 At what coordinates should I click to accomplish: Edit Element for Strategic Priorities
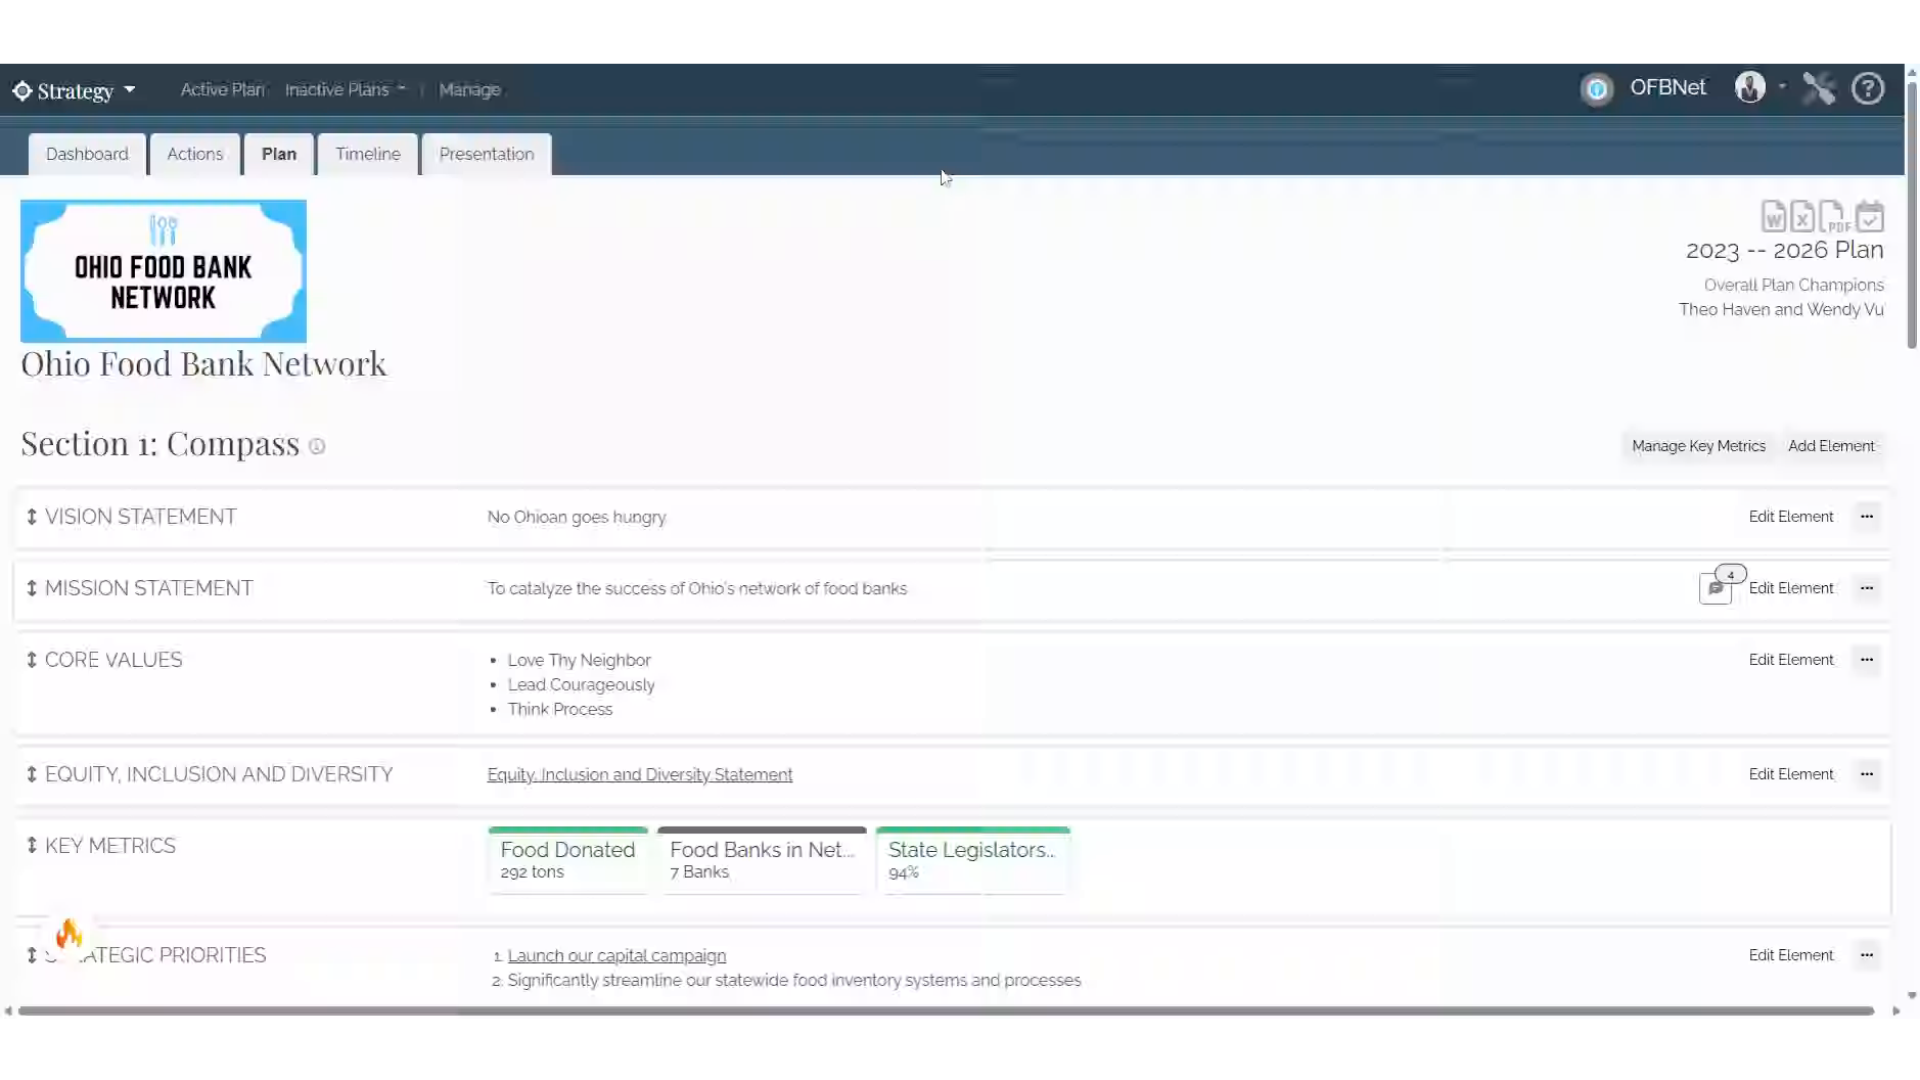coord(1791,955)
